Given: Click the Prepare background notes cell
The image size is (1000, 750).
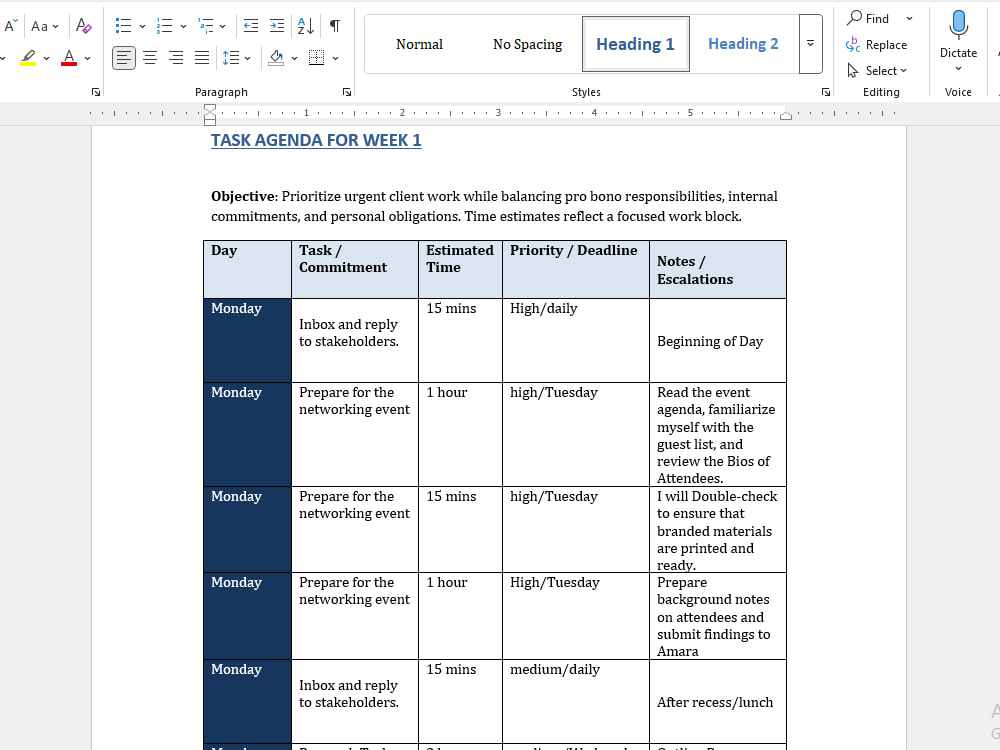Looking at the screenshot, I should (717, 616).
